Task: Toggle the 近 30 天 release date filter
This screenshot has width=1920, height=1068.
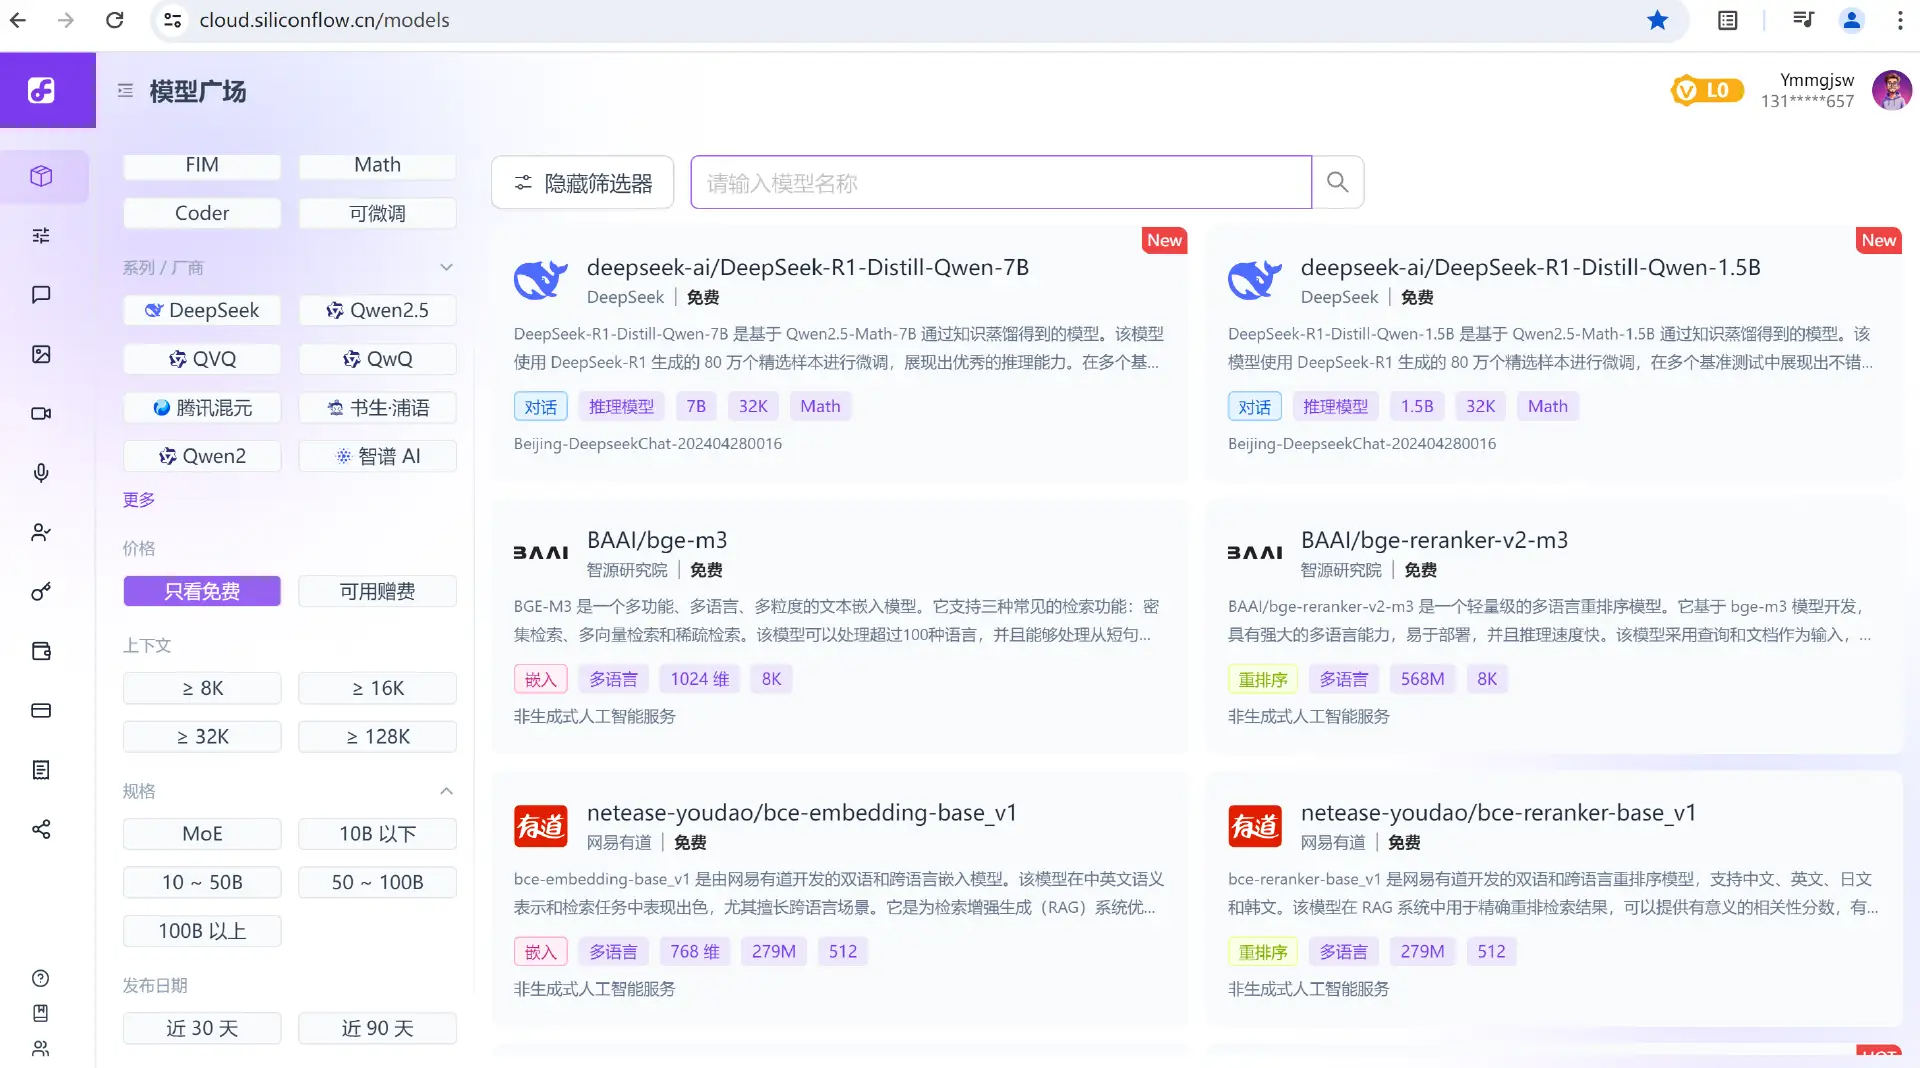Action: coord(202,1028)
